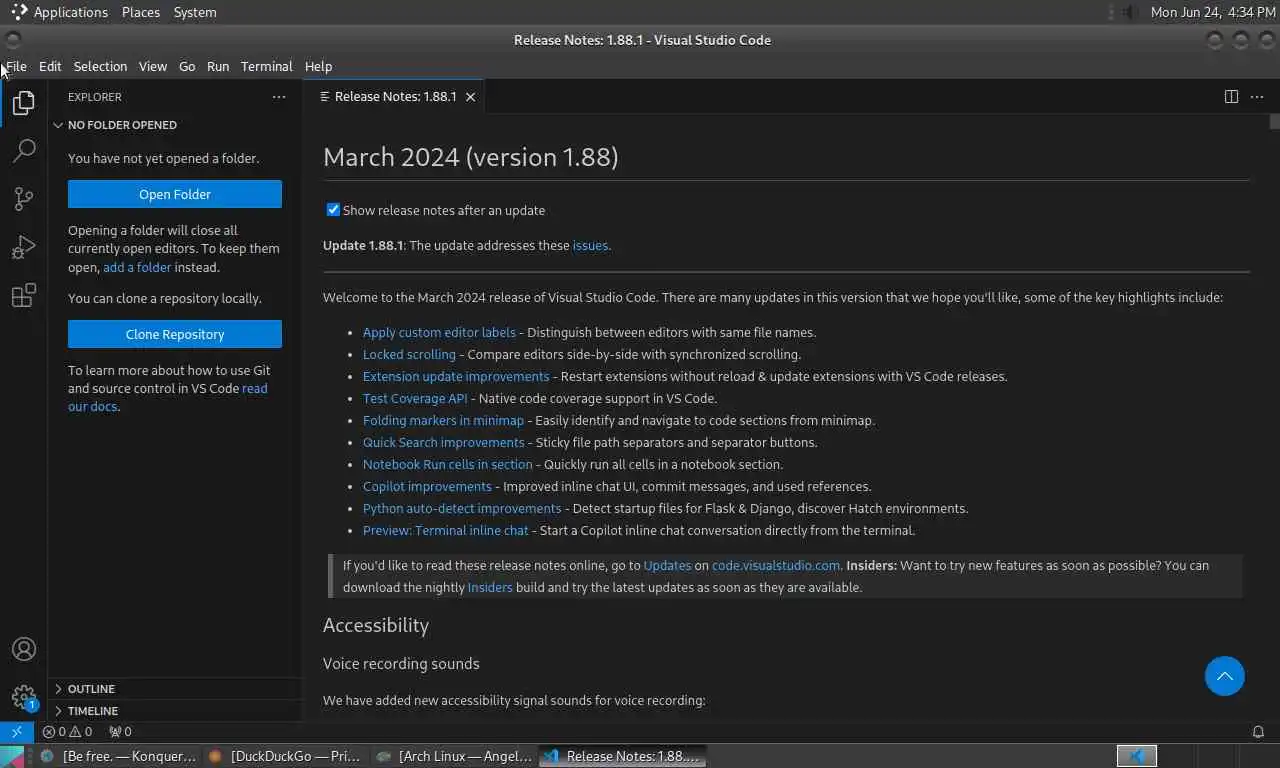Open Apply custom editor labels link
Viewport: 1280px width, 768px height.
(439, 332)
